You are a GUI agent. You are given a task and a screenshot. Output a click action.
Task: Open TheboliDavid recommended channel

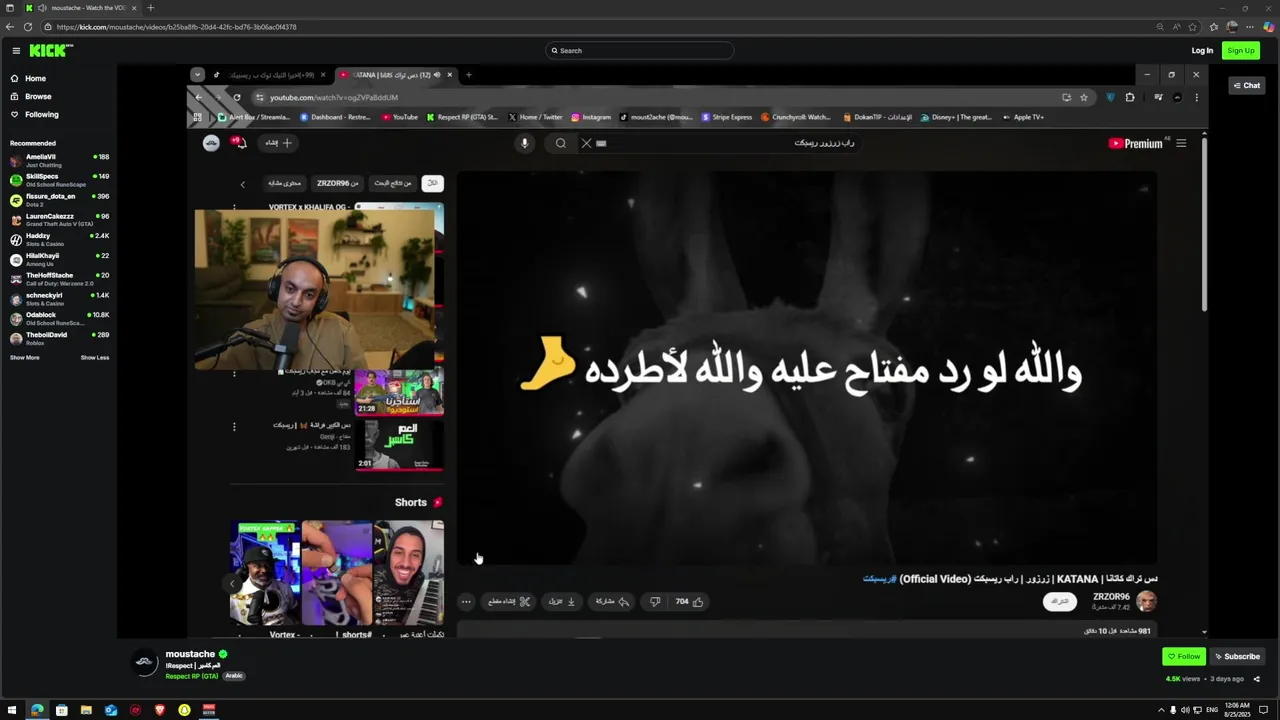[59, 338]
